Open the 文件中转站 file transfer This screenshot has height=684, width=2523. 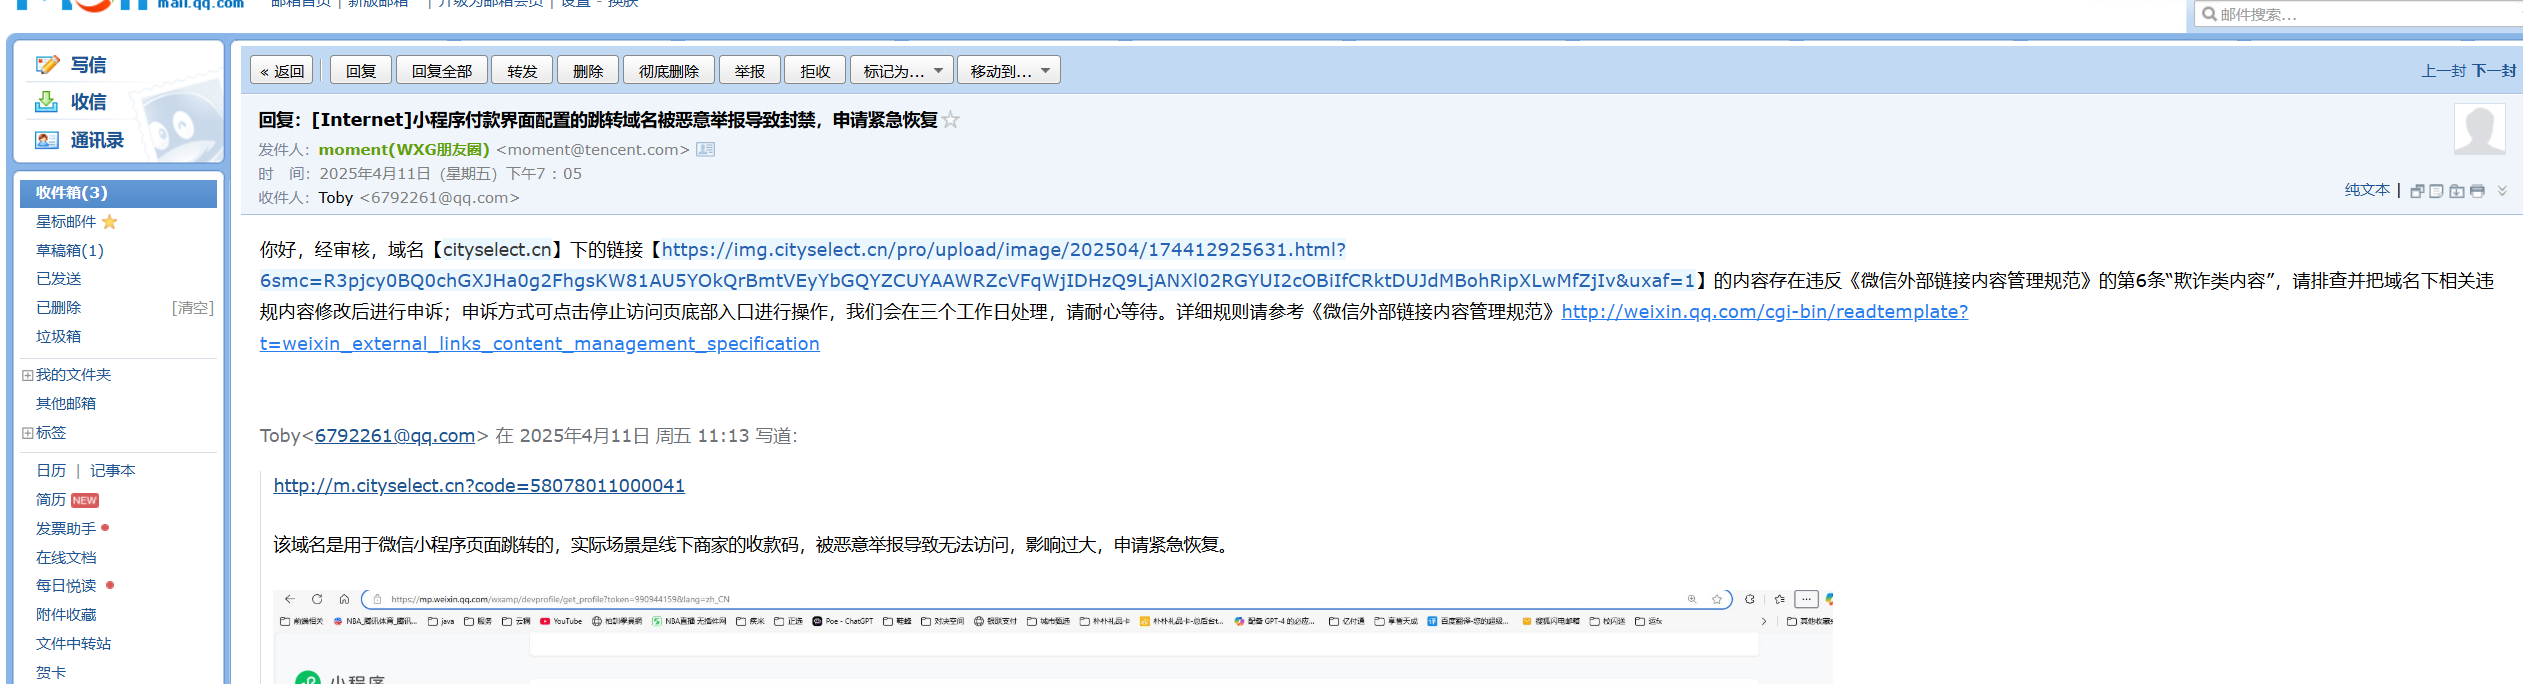74,644
